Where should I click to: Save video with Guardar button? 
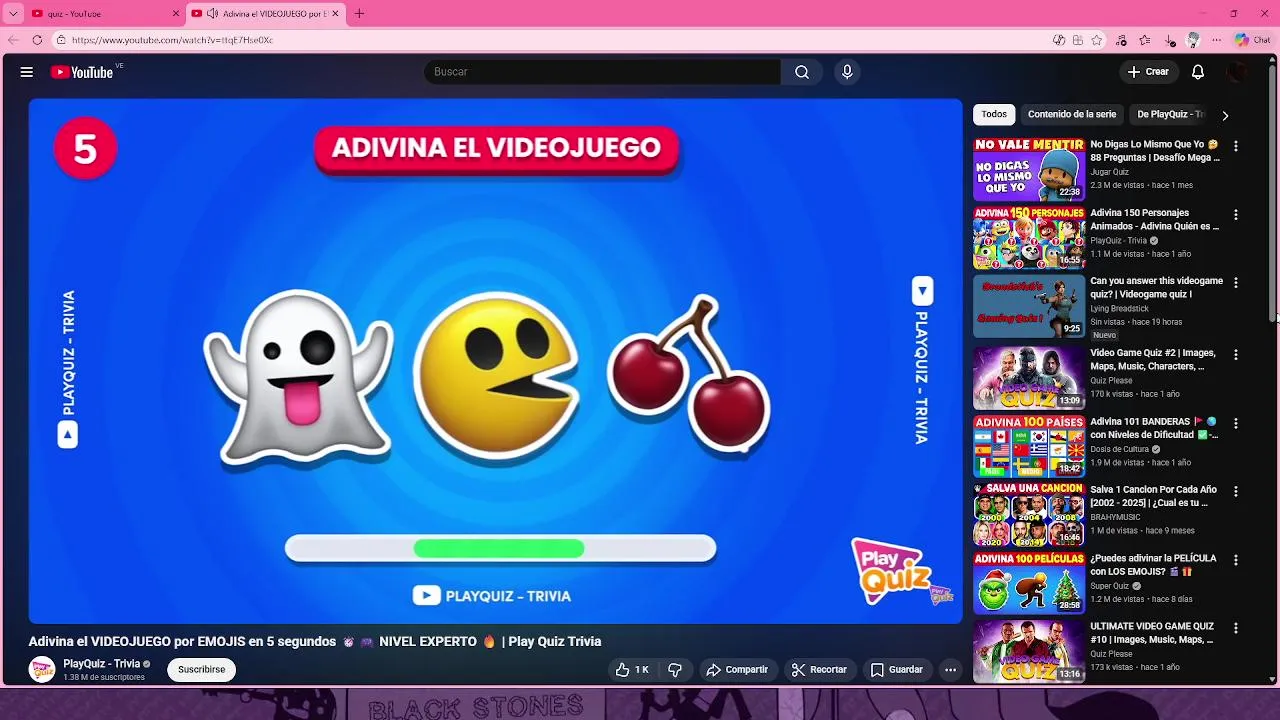pos(897,670)
